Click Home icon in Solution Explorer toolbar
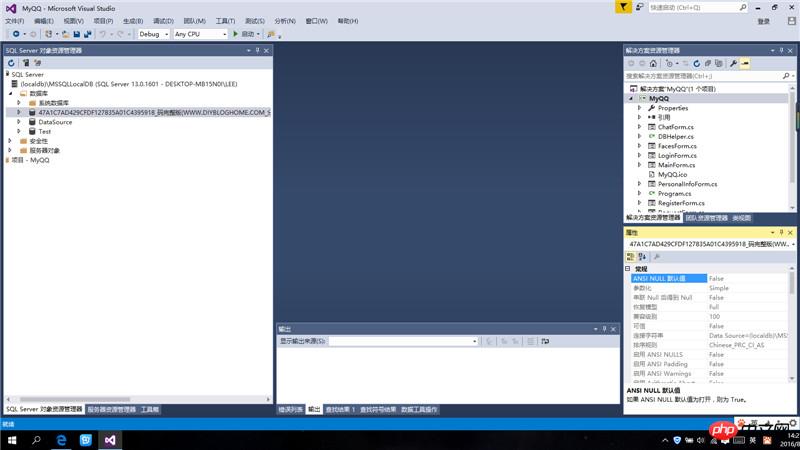The height and width of the screenshot is (450, 800). [653, 63]
